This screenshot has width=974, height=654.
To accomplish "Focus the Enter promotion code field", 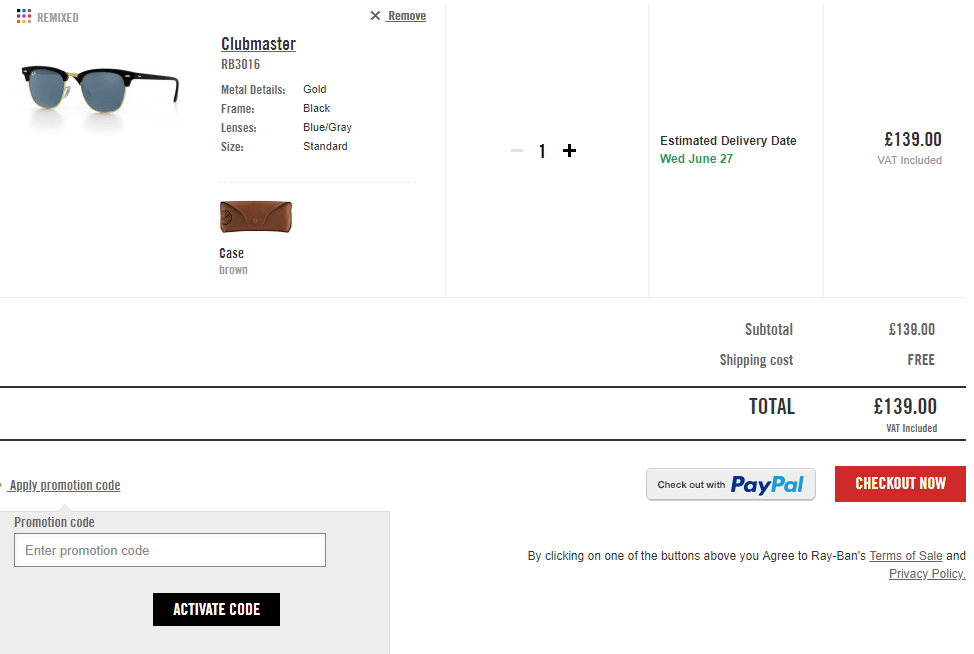I will coord(170,550).
